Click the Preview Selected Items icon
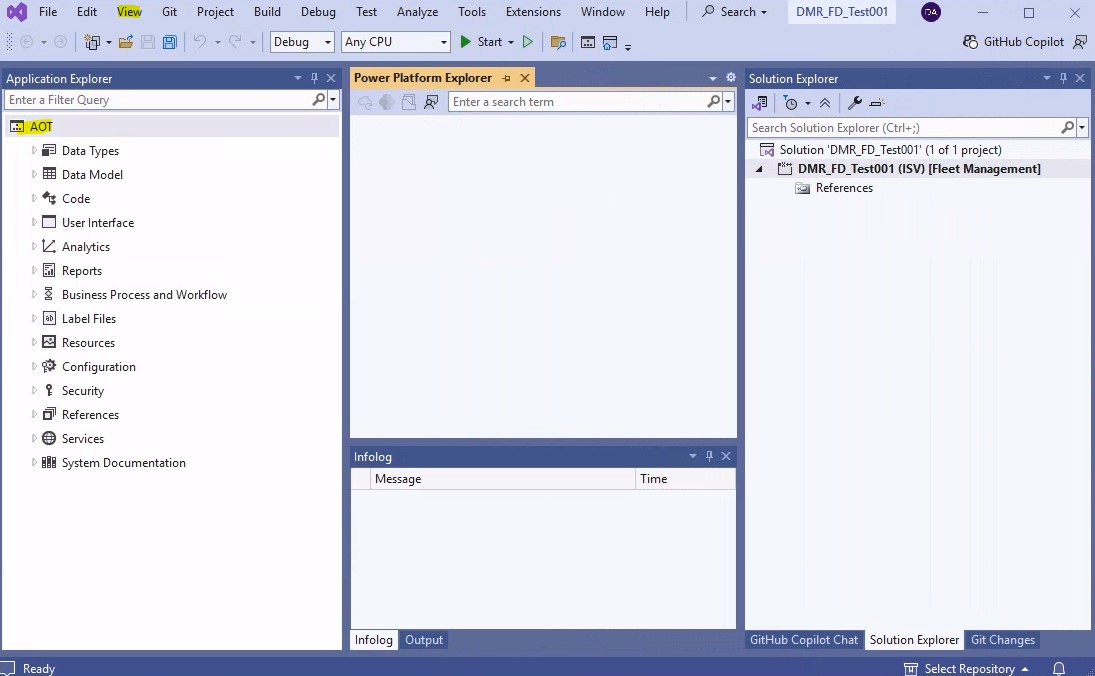The width and height of the screenshot is (1095, 676). [877, 103]
